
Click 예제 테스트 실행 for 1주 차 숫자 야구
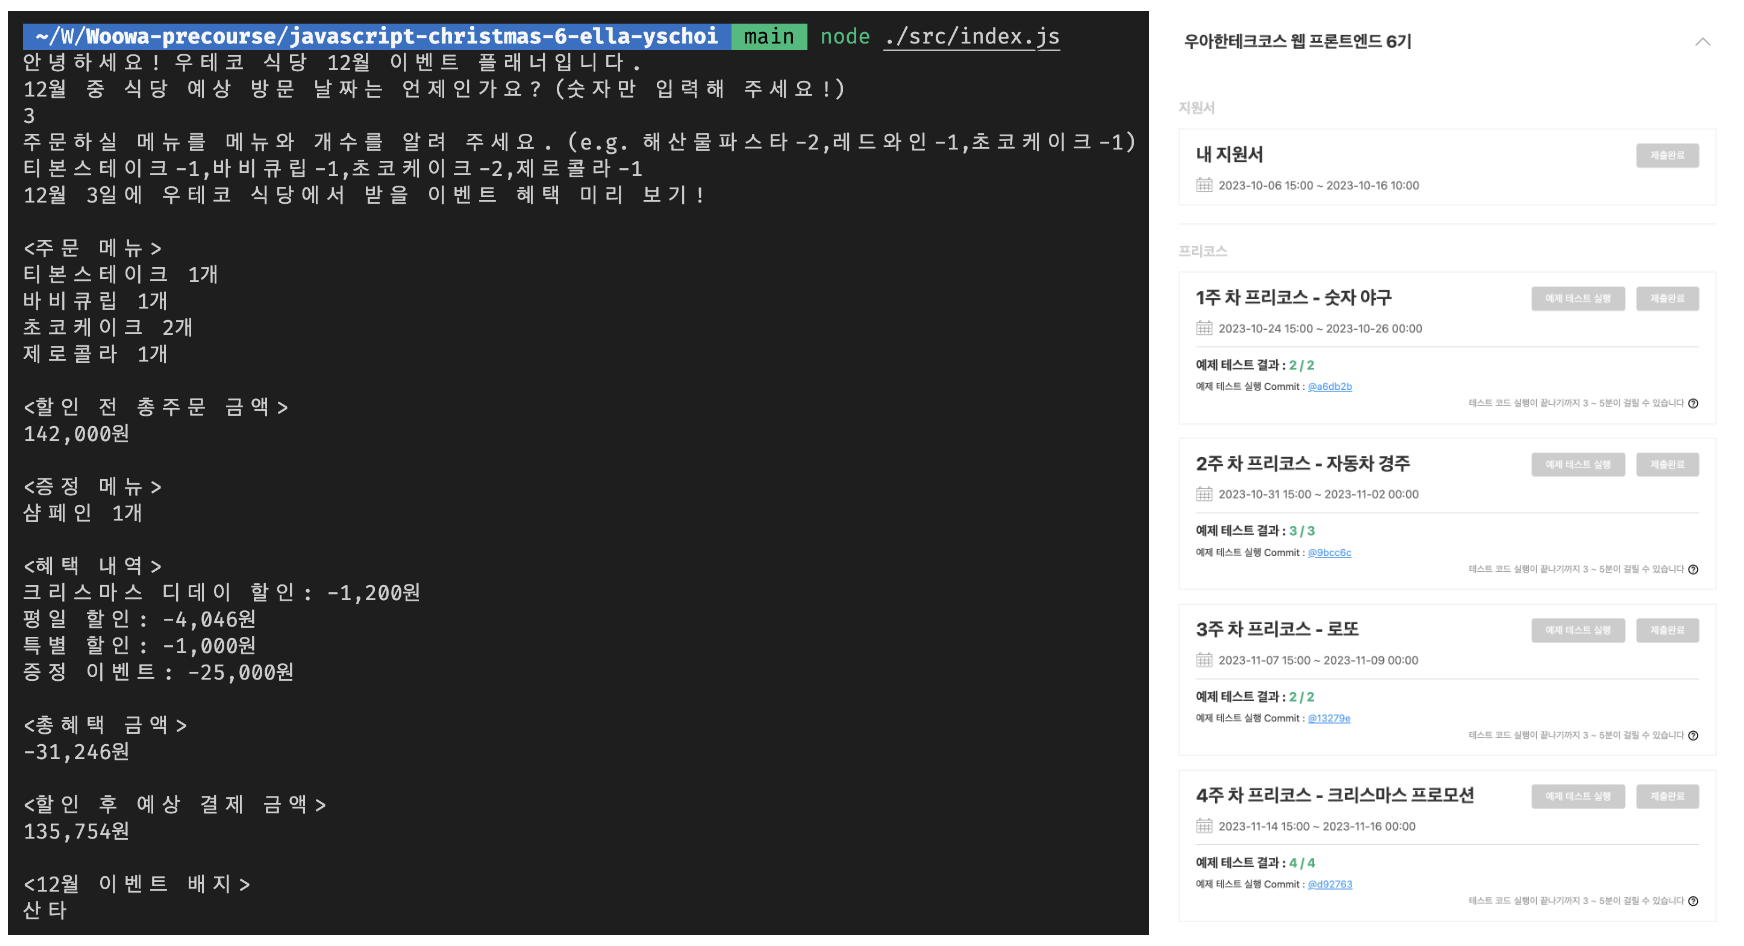coord(1578,298)
